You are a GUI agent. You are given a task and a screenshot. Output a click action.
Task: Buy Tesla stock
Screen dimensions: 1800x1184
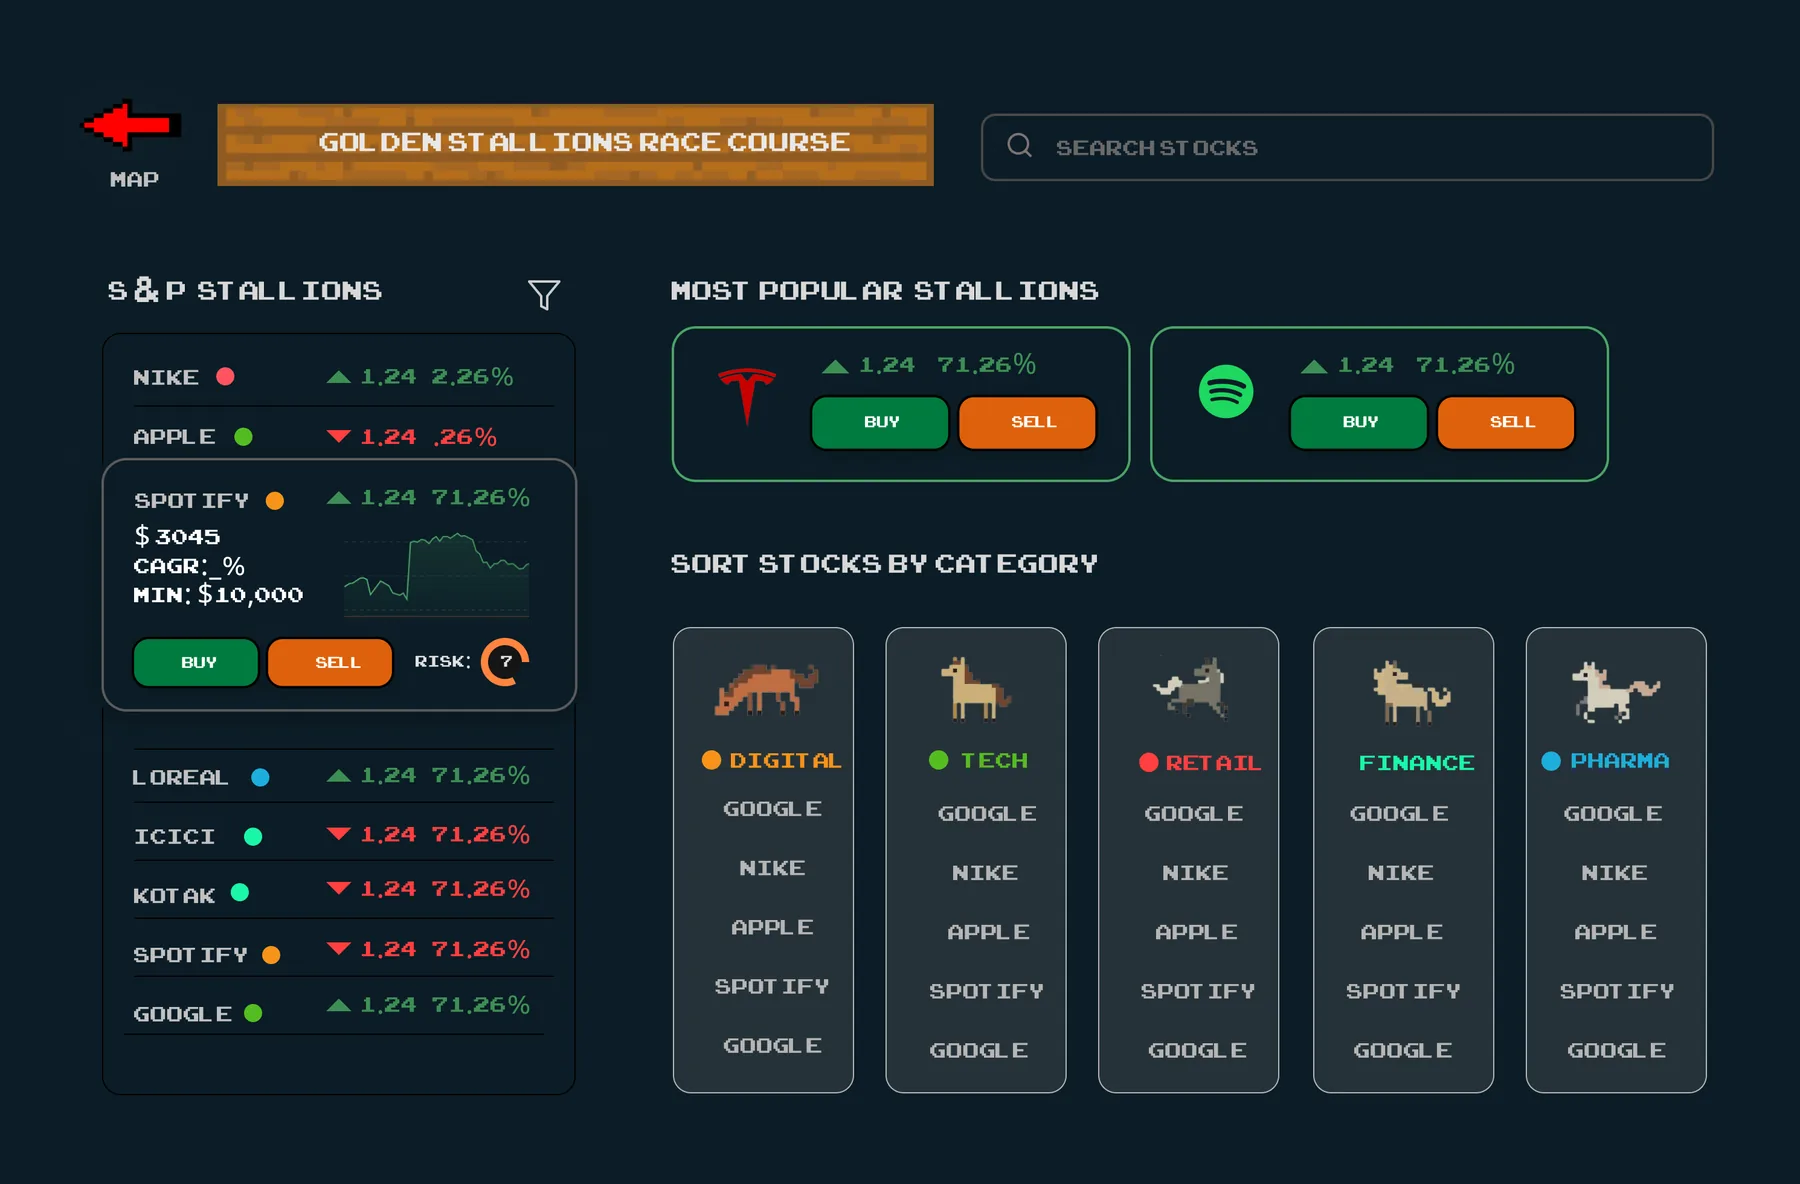[880, 422]
